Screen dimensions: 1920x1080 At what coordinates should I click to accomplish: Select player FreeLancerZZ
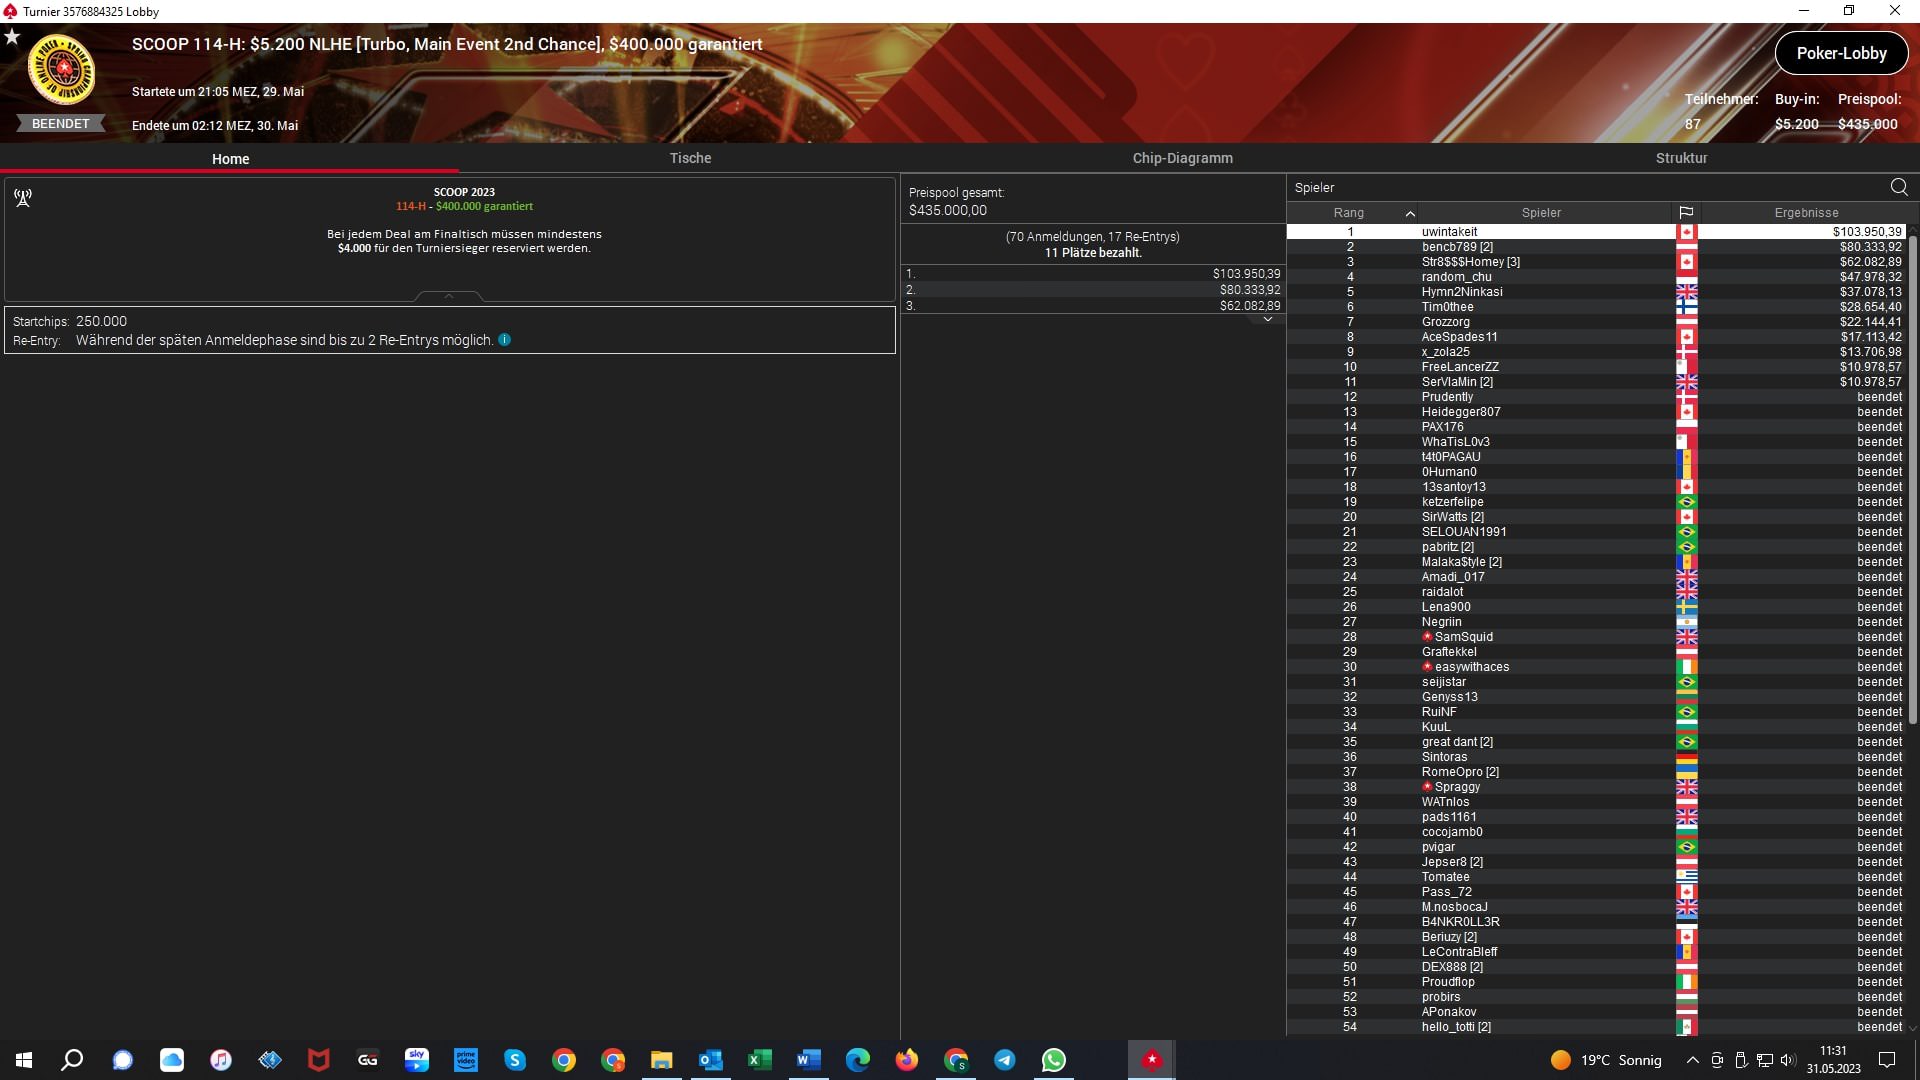coord(1596,366)
